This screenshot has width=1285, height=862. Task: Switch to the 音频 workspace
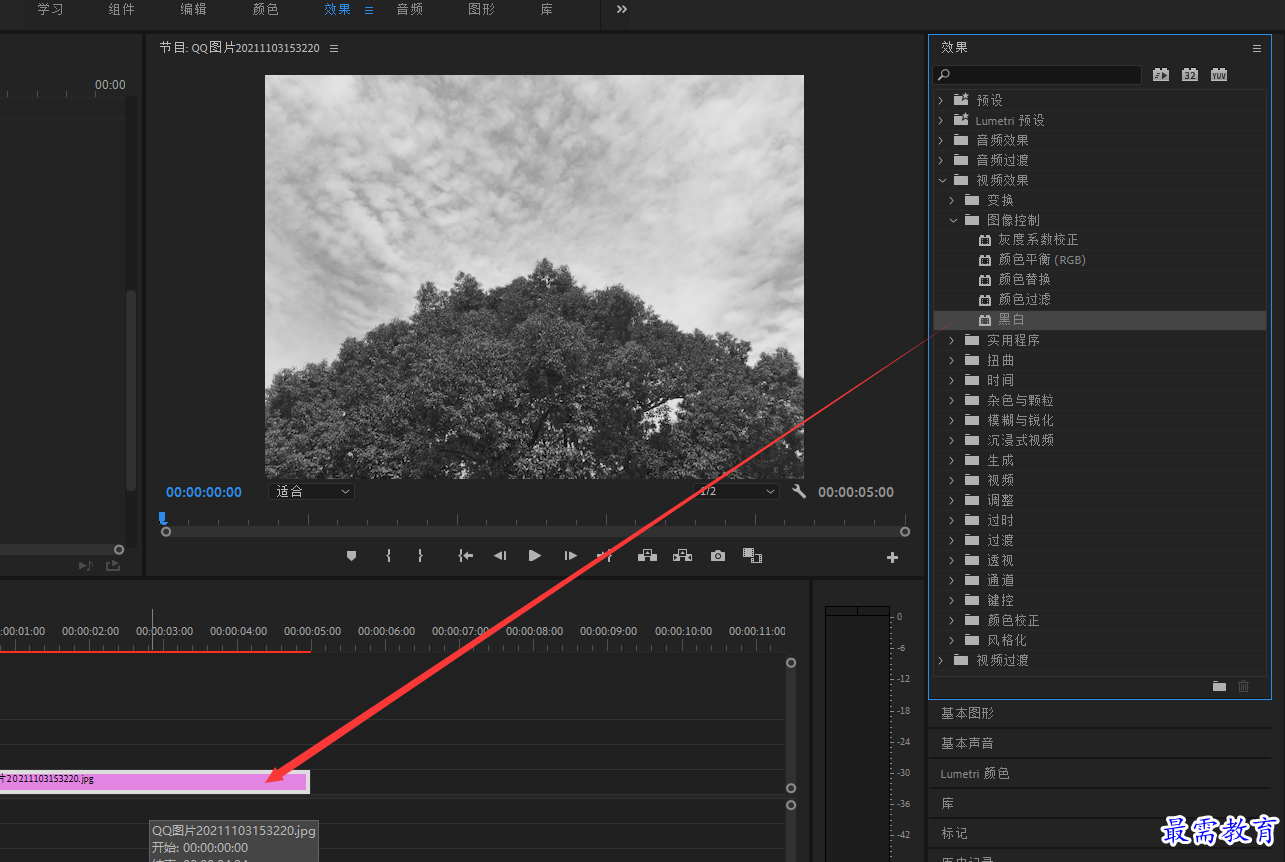tap(410, 10)
